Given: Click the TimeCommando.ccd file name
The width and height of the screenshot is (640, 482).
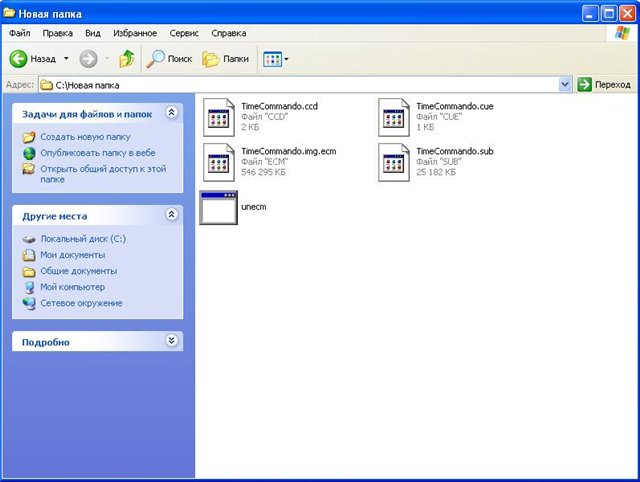Looking at the screenshot, I should 280,106.
